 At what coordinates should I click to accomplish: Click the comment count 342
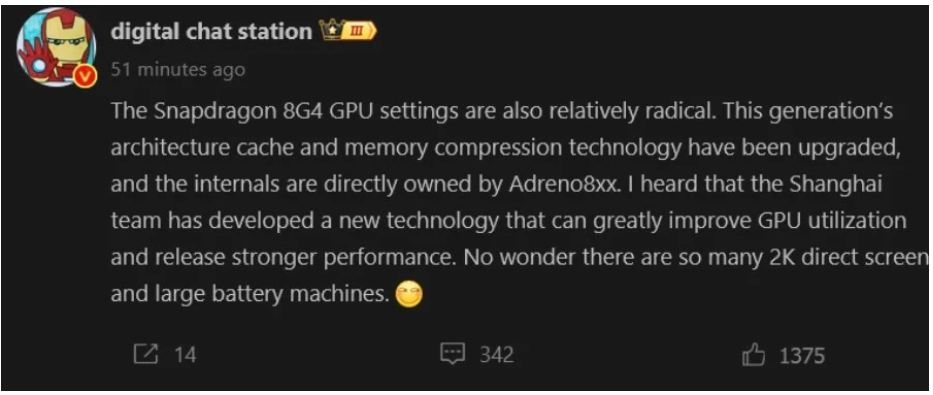[x=496, y=355]
